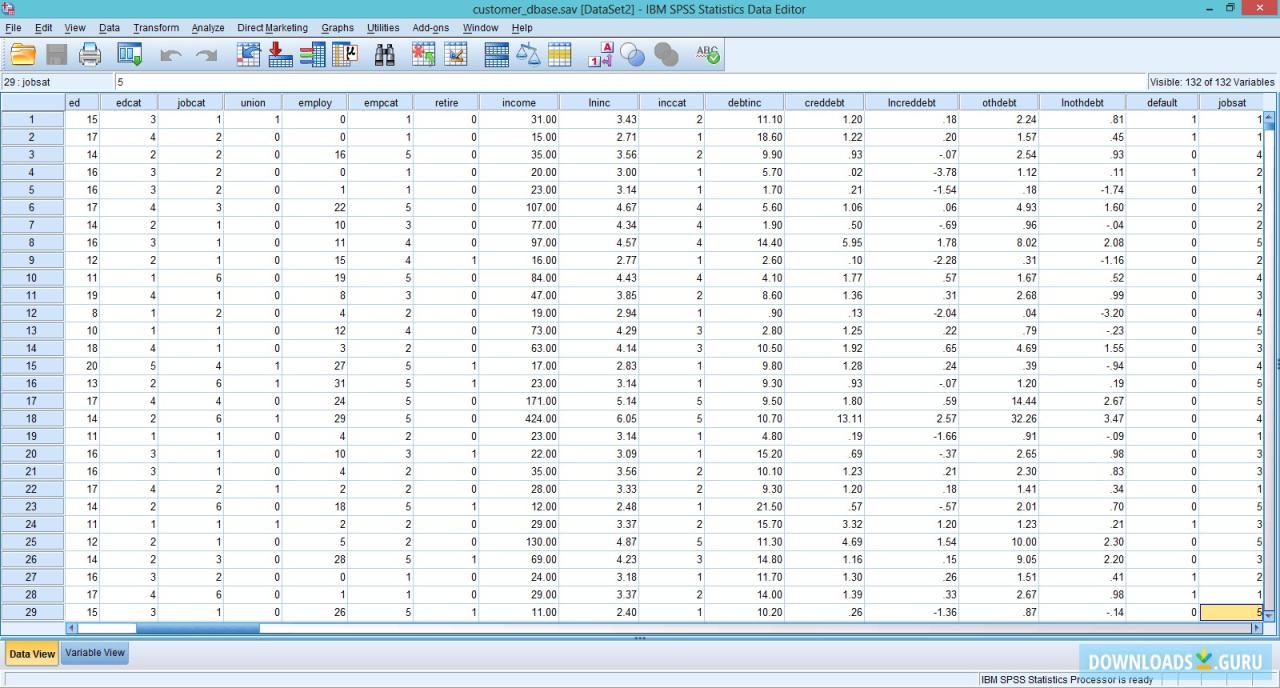Image resolution: width=1280 pixels, height=688 pixels.
Task: Switch to the Variable View tab
Action: coord(95,653)
